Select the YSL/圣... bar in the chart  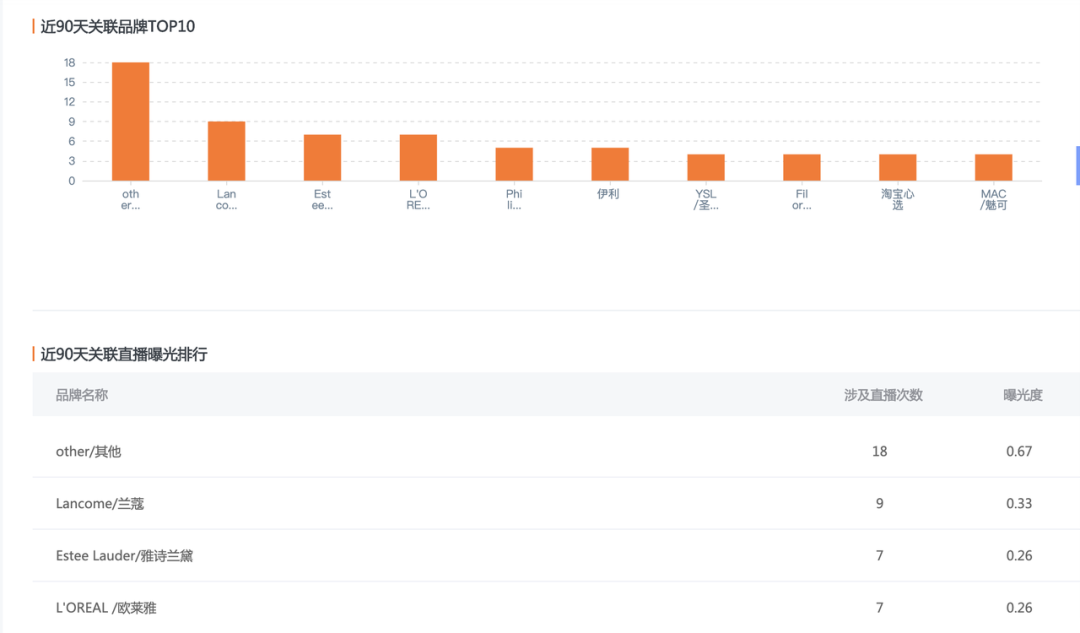pos(706,167)
